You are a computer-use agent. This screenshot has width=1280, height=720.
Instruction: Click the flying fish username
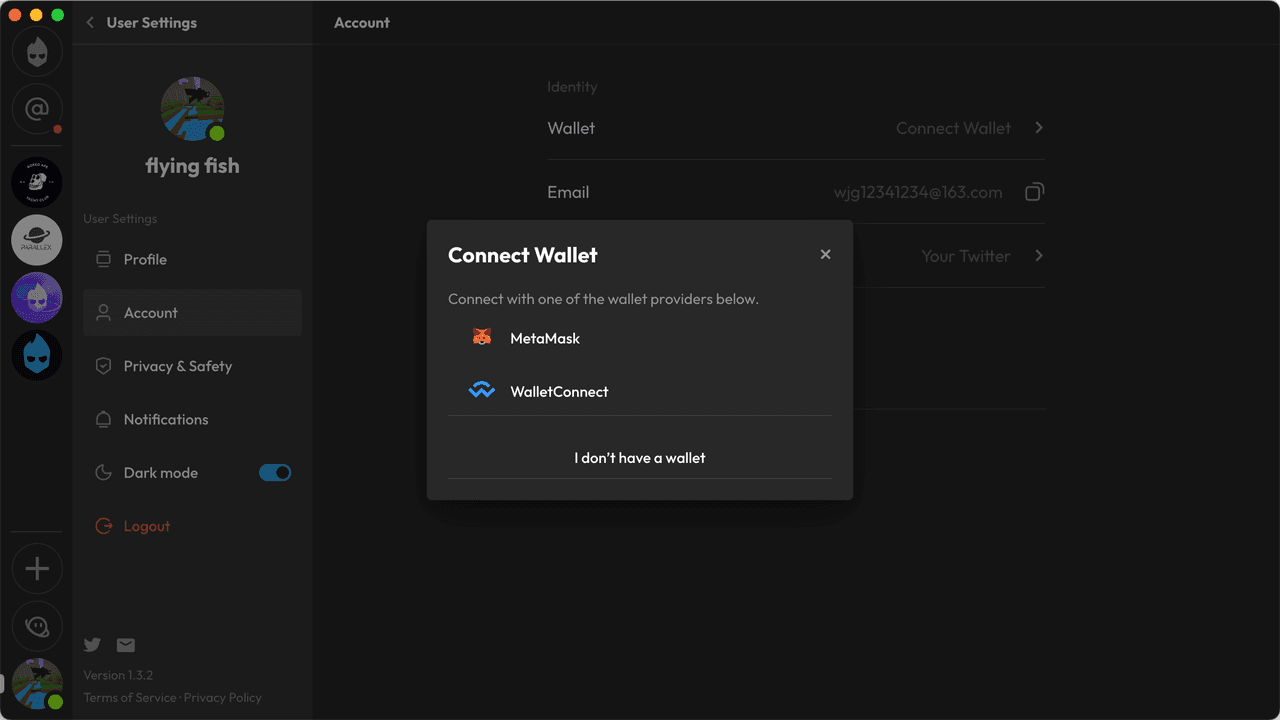click(x=192, y=166)
